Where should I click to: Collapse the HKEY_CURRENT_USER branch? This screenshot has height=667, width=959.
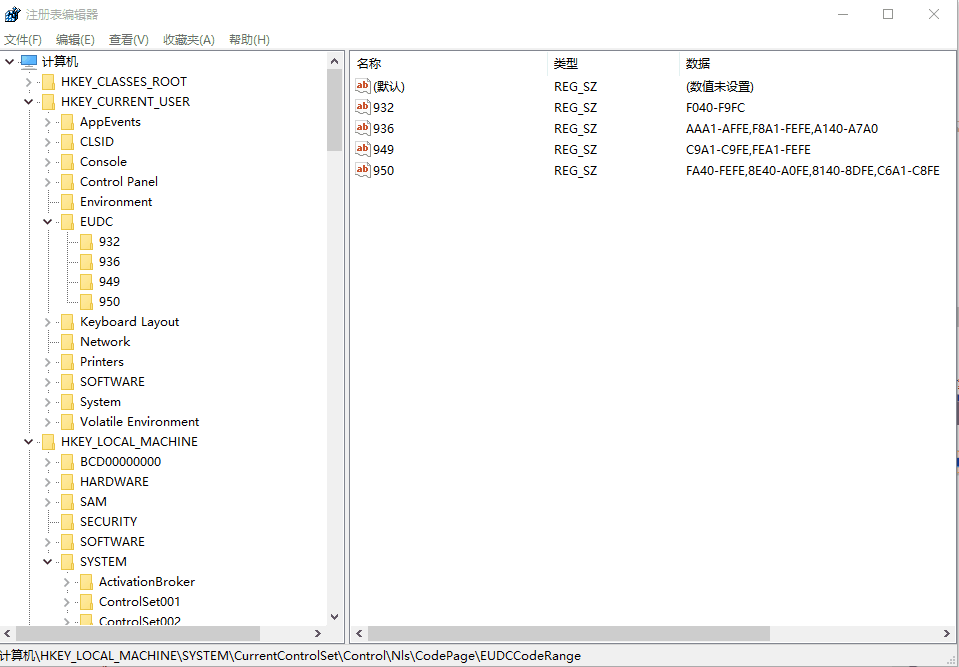[x=28, y=102]
